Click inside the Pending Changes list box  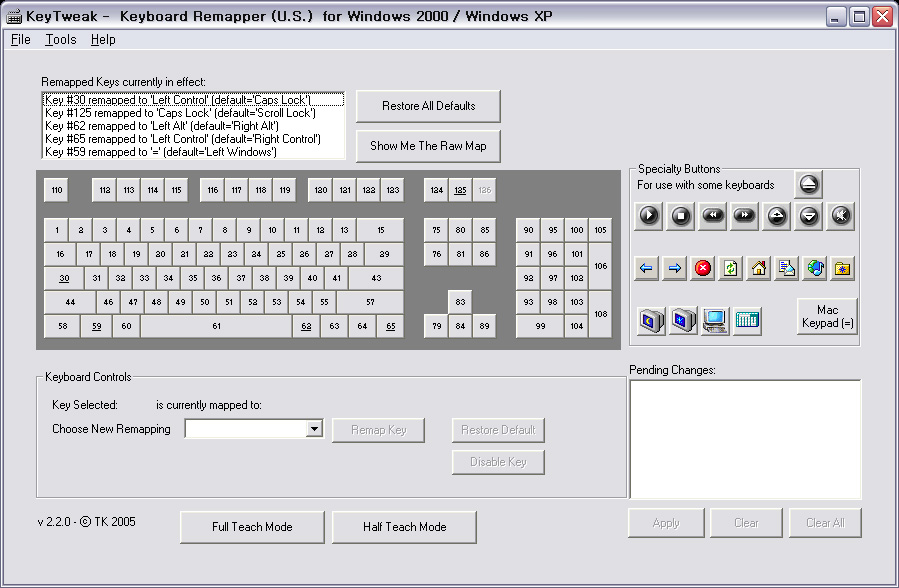pyautogui.click(x=745, y=440)
